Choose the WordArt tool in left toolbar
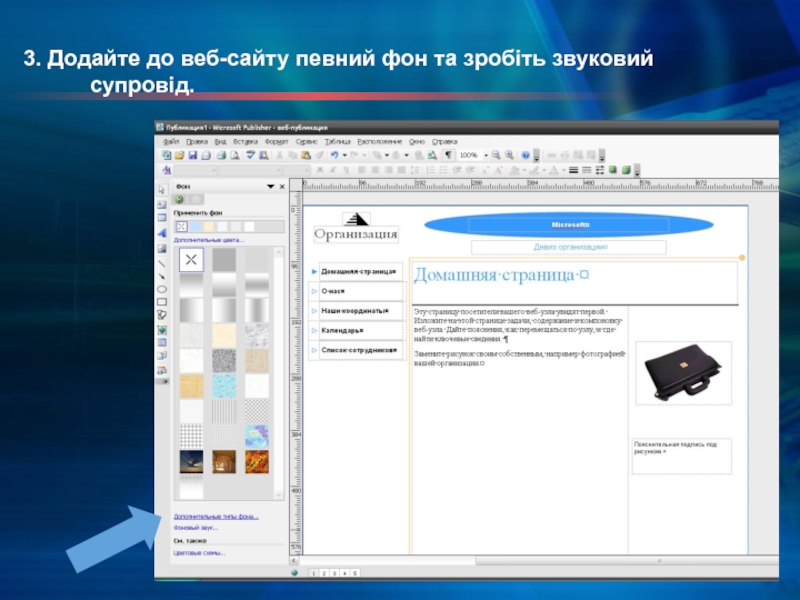Image resolution: width=800 pixels, height=600 pixels. [162, 233]
